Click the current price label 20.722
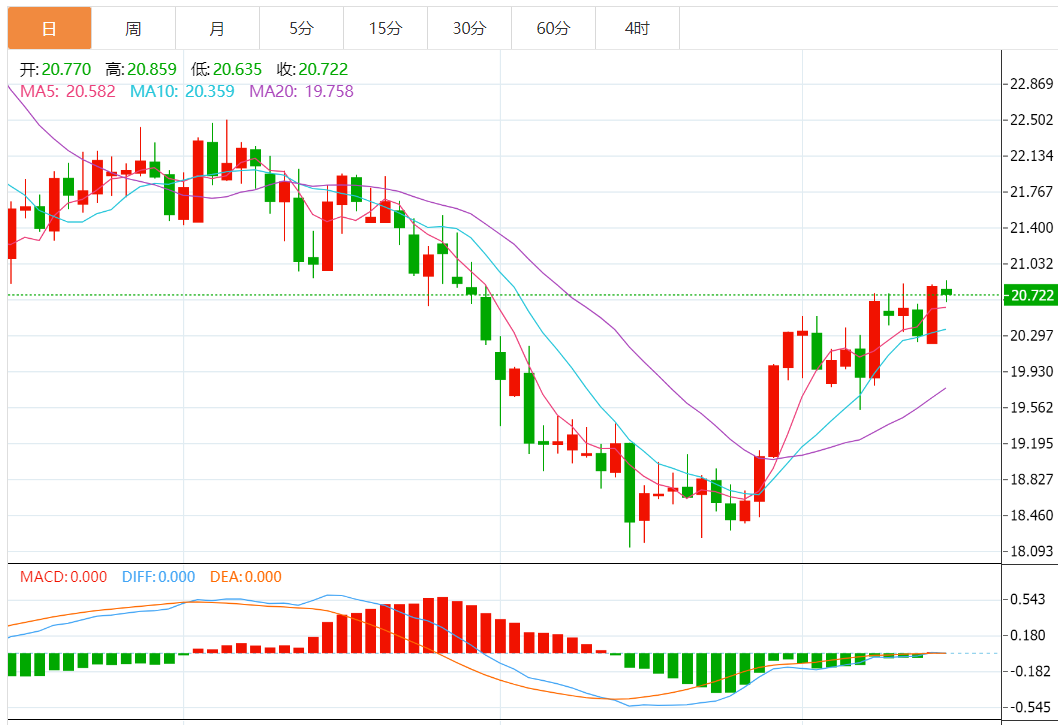Viewport: 1058px width, 725px height. (x=1030, y=295)
